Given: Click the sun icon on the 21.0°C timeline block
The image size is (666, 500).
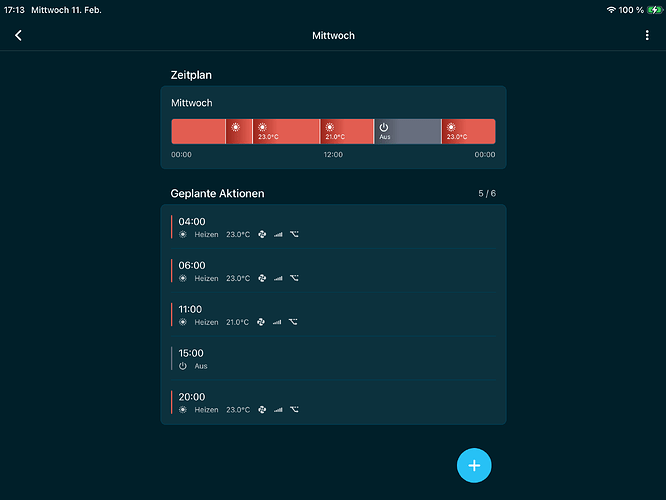Looking at the screenshot, I should [x=330, y=127].
